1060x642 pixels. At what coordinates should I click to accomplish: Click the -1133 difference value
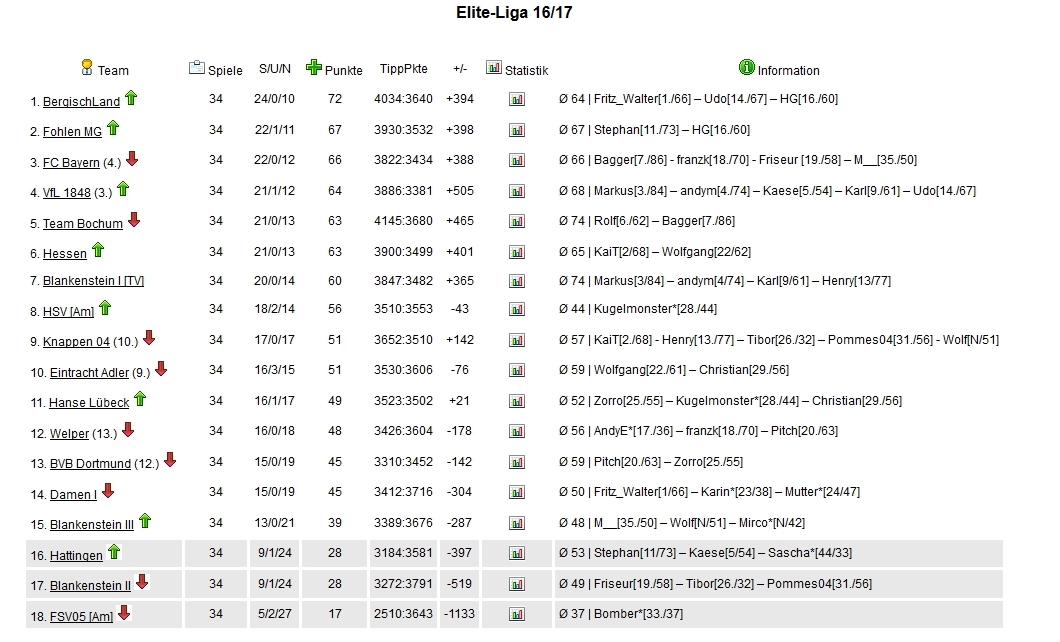click(460, 614)
